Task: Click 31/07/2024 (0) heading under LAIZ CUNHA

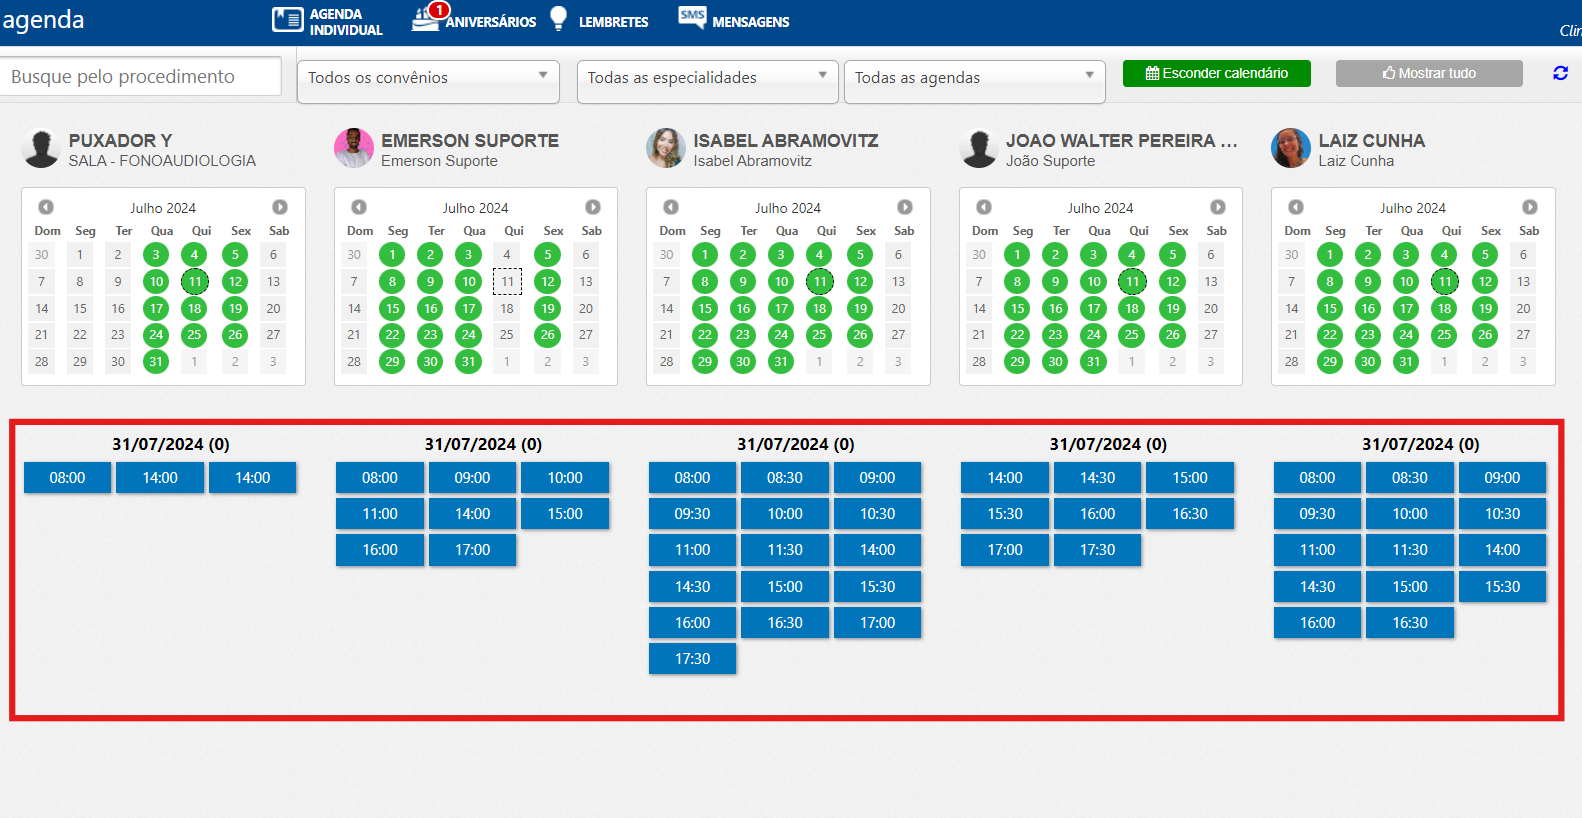Action: tap(1421, 444)
